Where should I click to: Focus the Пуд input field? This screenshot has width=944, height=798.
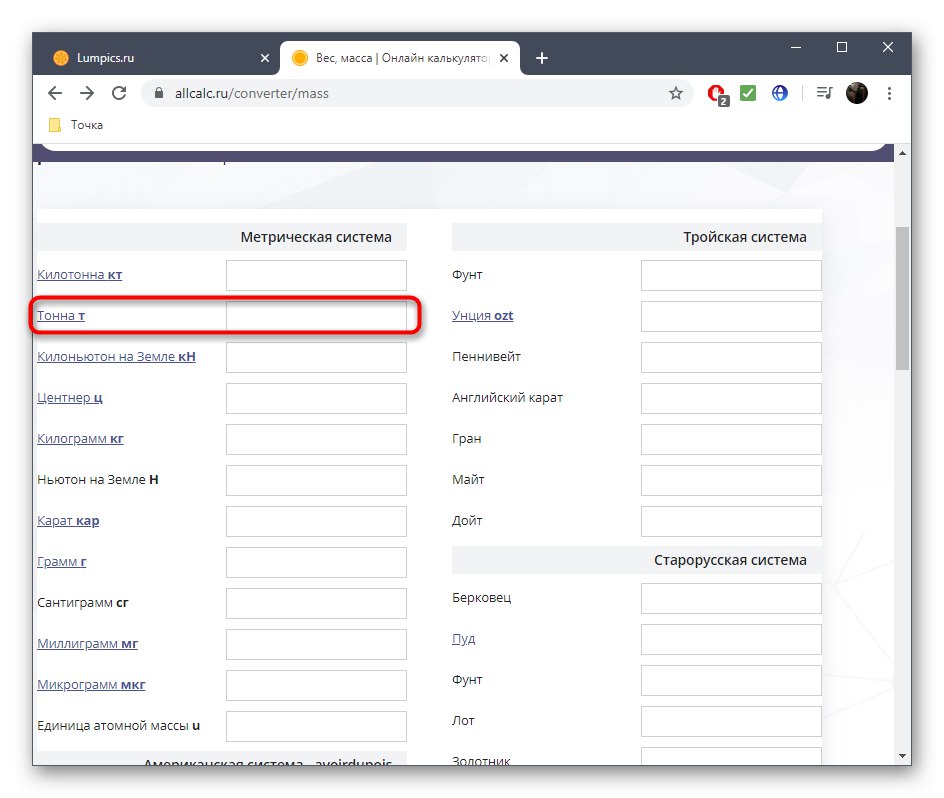click(x=731, y=639)
